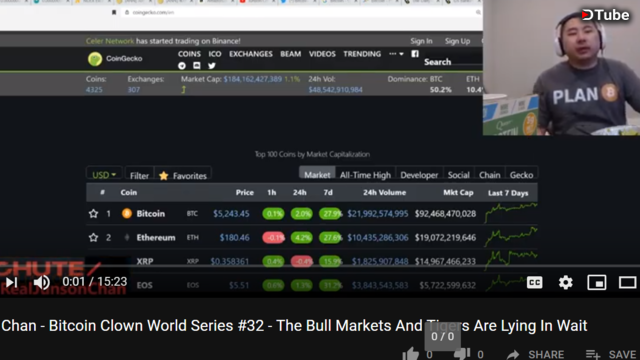Click market cap value $184,162,427,389
The width and height of the screenshot is (640, 360).
coord(253,79)
